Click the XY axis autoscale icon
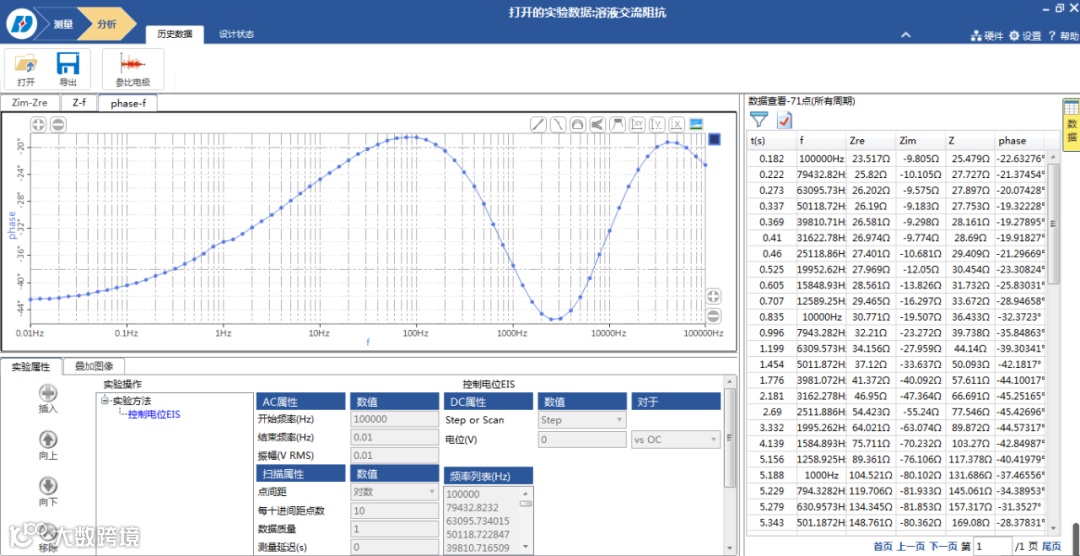Image resolution: width=1080 pixels, height=556 pixels. pos(637,124)
